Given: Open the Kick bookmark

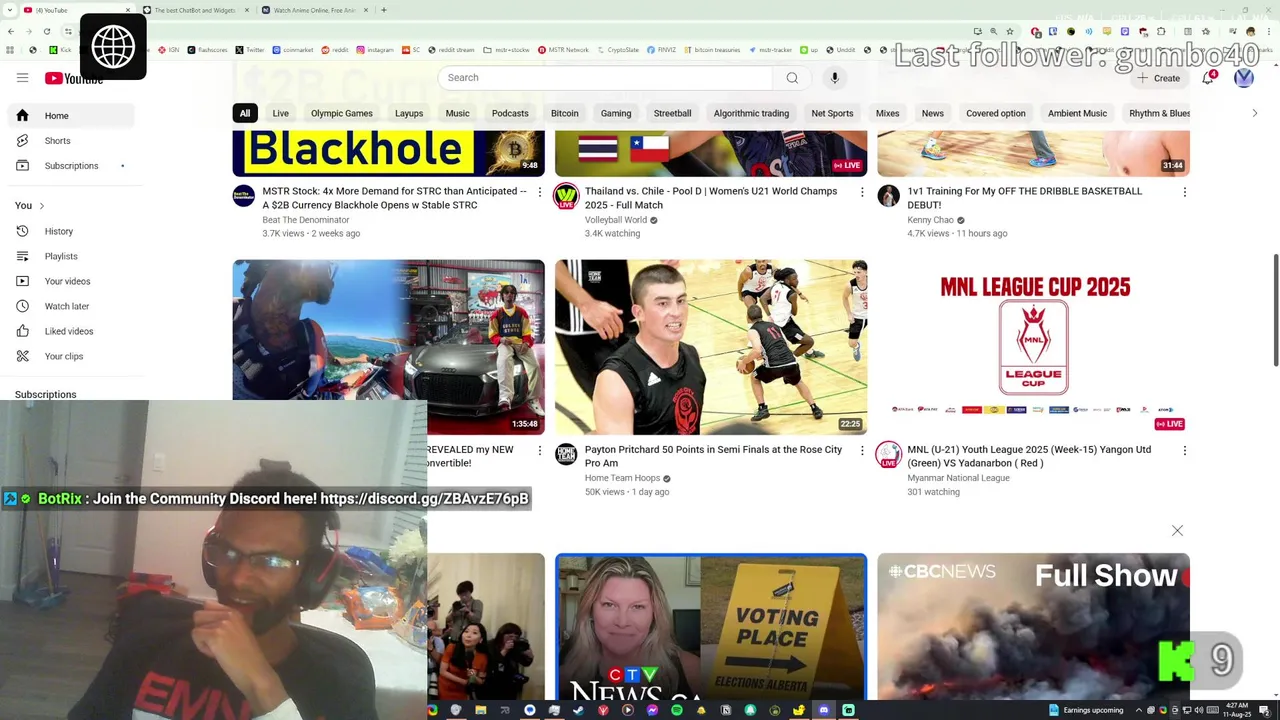Looking at the screenshot, I should tap(60, 50).
